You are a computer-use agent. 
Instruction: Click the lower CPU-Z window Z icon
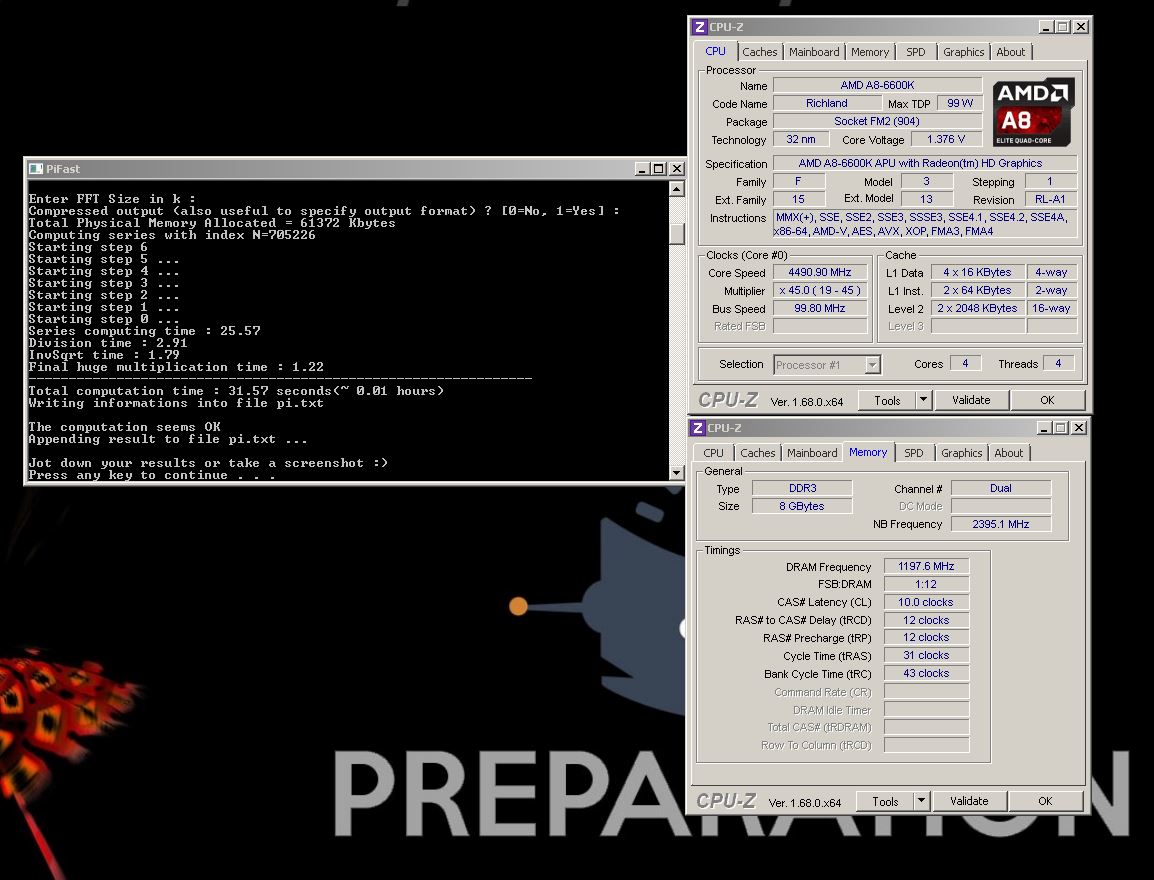click(698, 427)
